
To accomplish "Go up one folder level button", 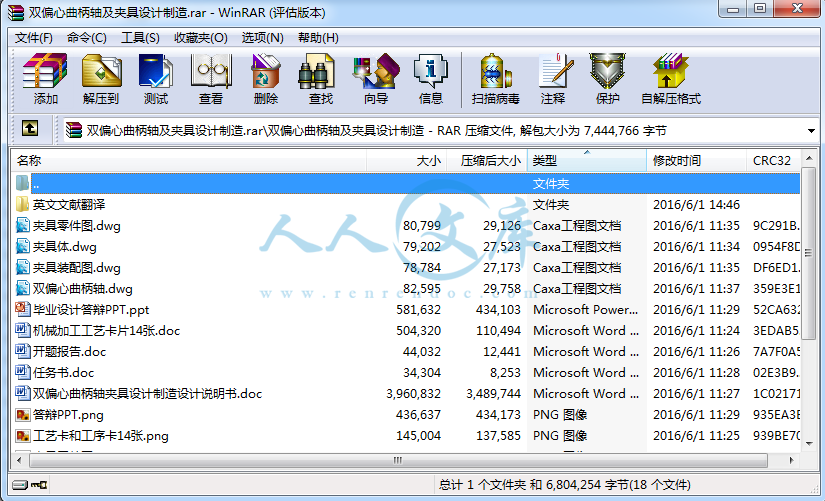I will pos(29,128).
